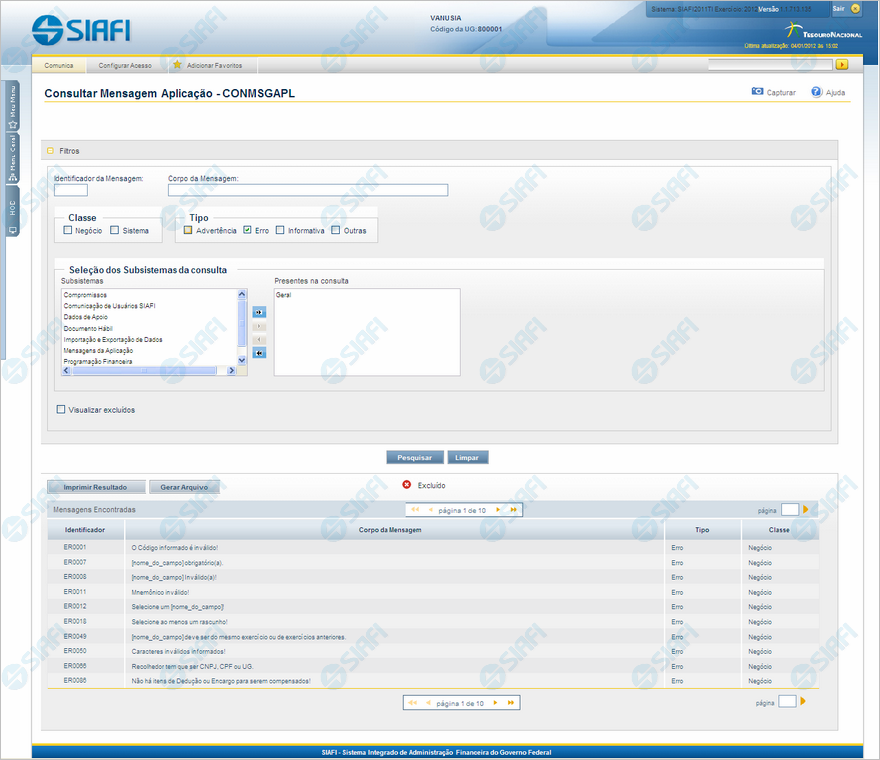Click the Gerar Arquivo button
Image resolution: width=880 pixels, height=760 pixels.
pos(184,487)
